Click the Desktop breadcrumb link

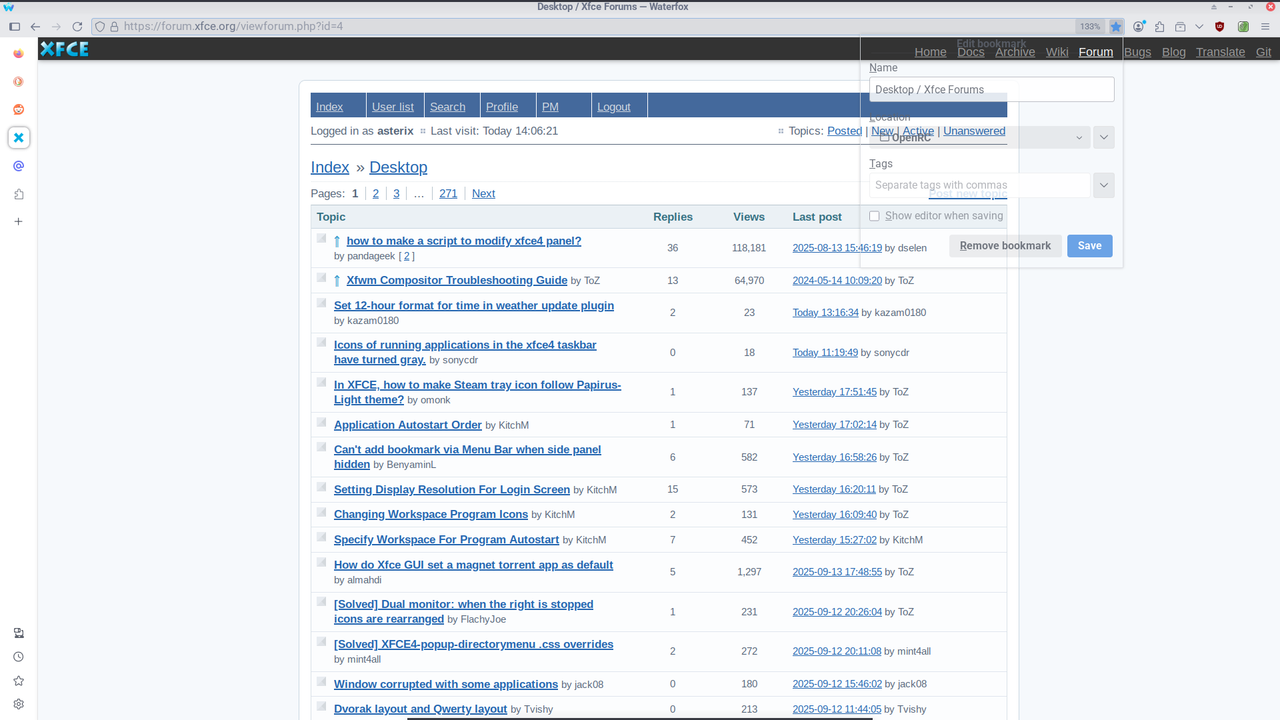pyautogui.click(x=398, y=167)
